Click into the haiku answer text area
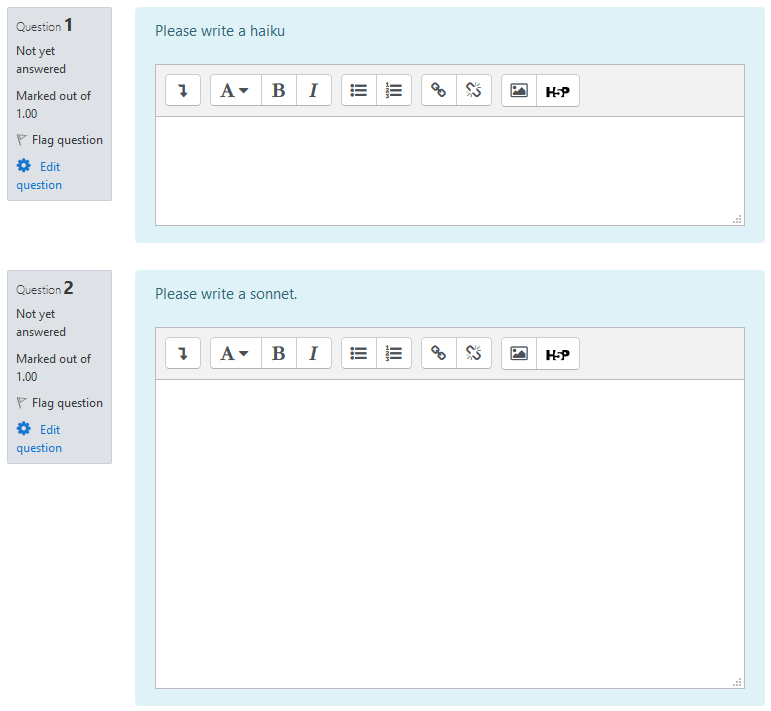 click(x=450, y=171)
